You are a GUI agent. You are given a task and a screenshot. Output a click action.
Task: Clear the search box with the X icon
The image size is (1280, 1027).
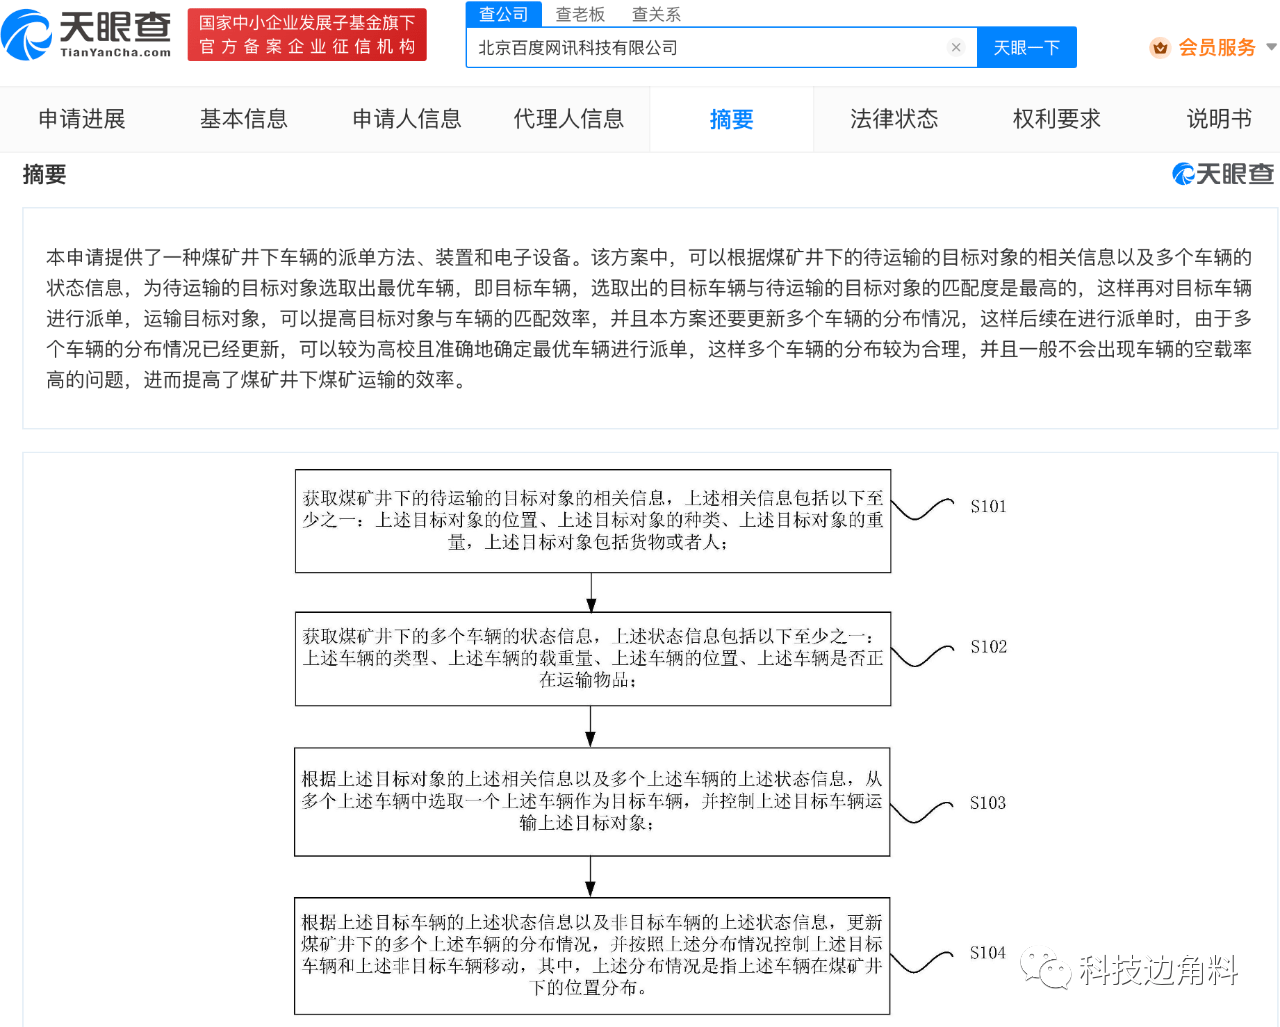[956, 47]
